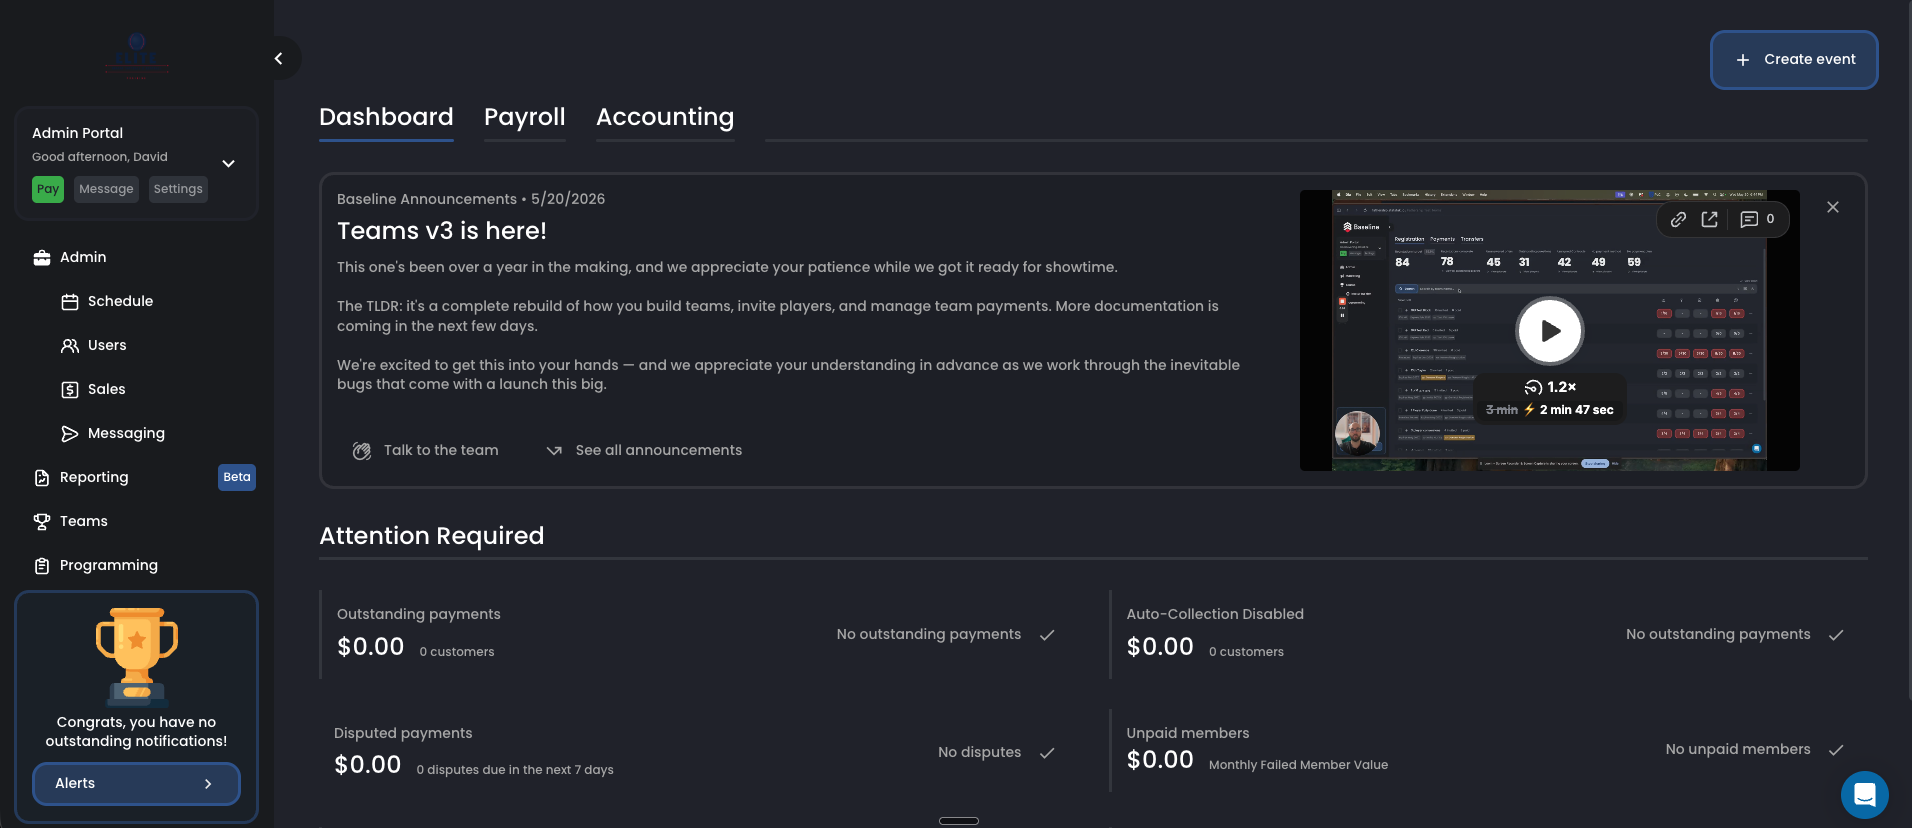
Task: Click the green Pay button
Action: click(x=48, y=189)
